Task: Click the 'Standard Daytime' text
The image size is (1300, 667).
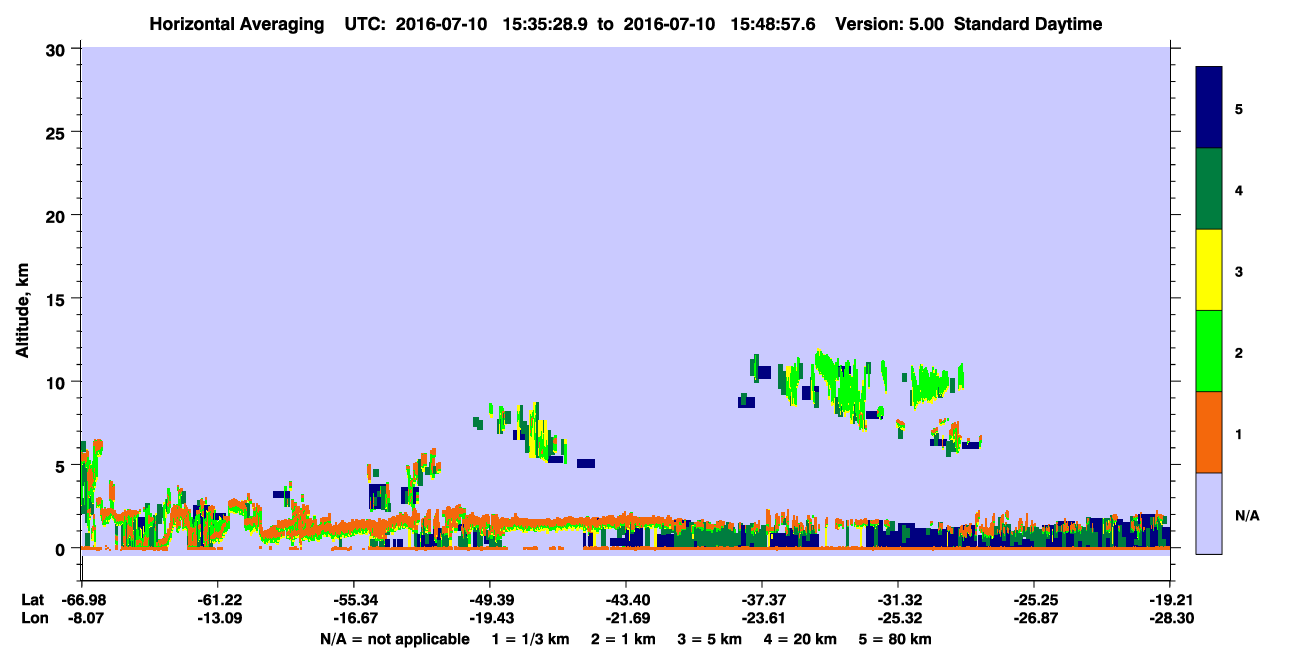Action: point(1028,24)
